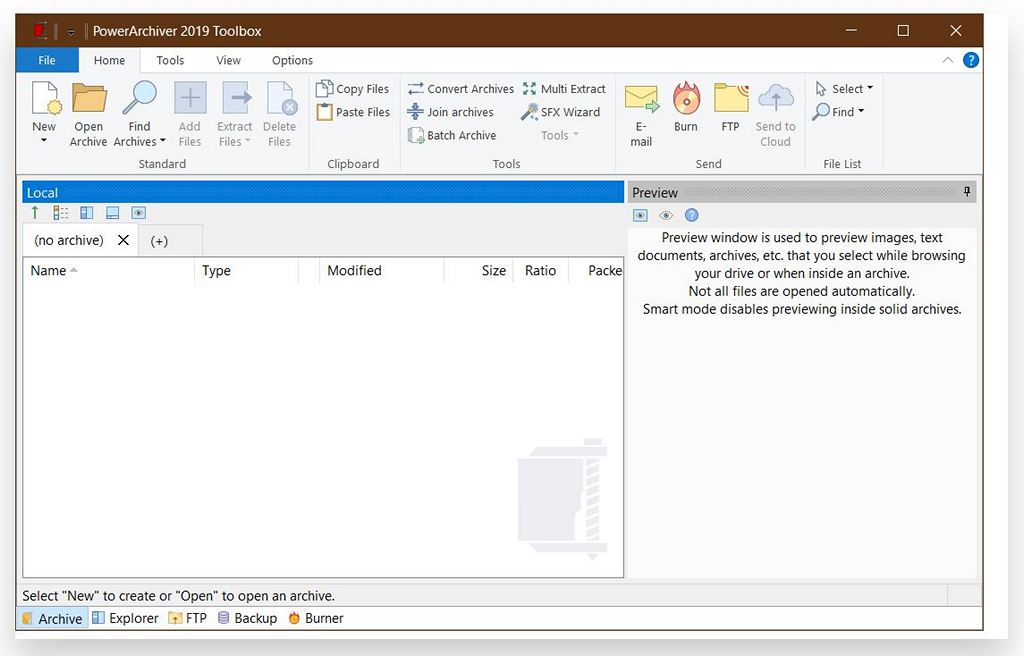Switch to the Tools ribbon tab
The image size is (1024, 656).
pos(170,60)
